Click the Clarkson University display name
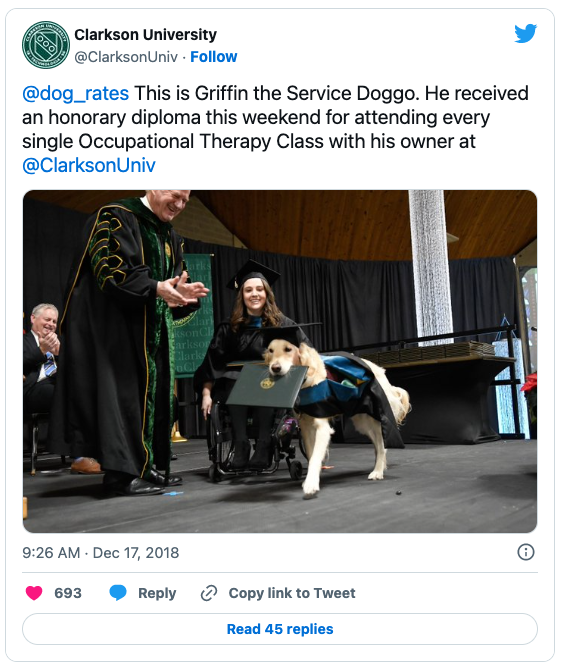 [145, 35]
